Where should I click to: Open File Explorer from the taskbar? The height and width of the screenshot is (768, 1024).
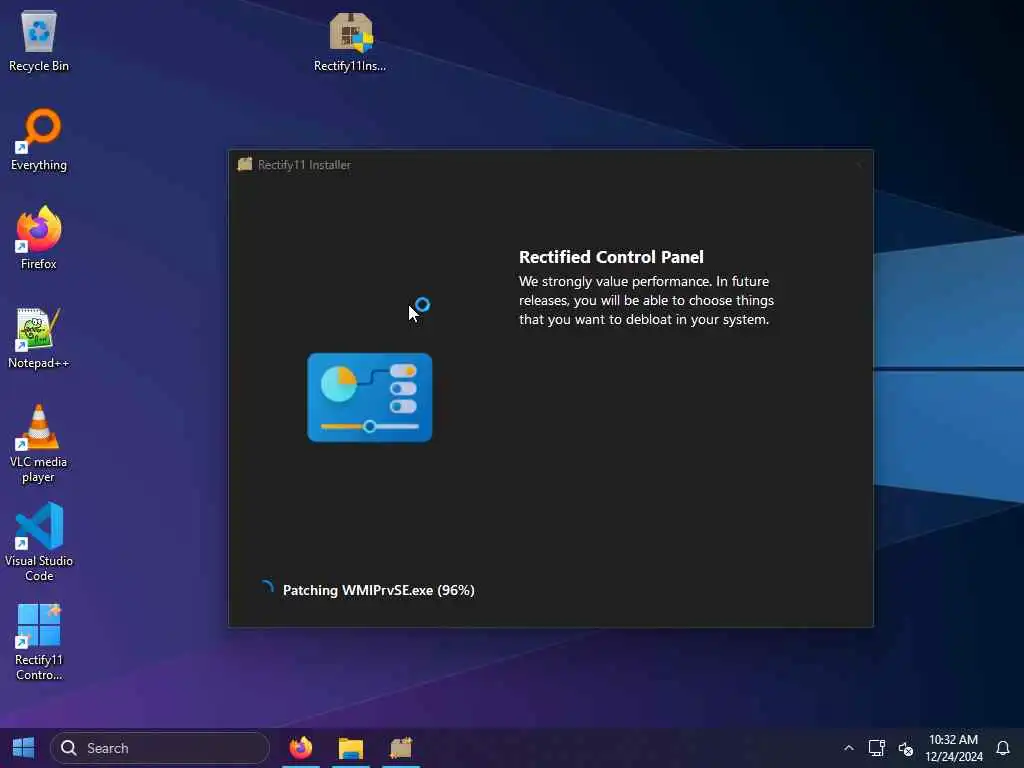click(x=351, y=748)
